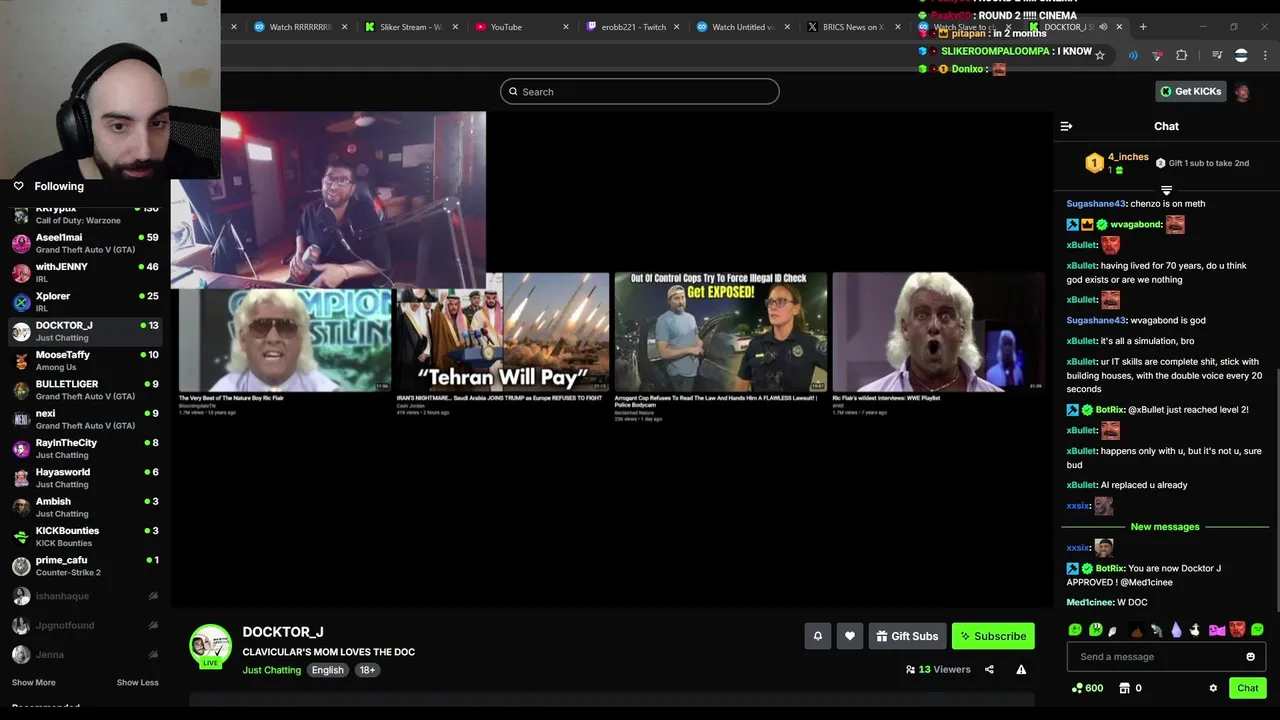Open KICKBounties channel in sidebar

click(85, 536)
